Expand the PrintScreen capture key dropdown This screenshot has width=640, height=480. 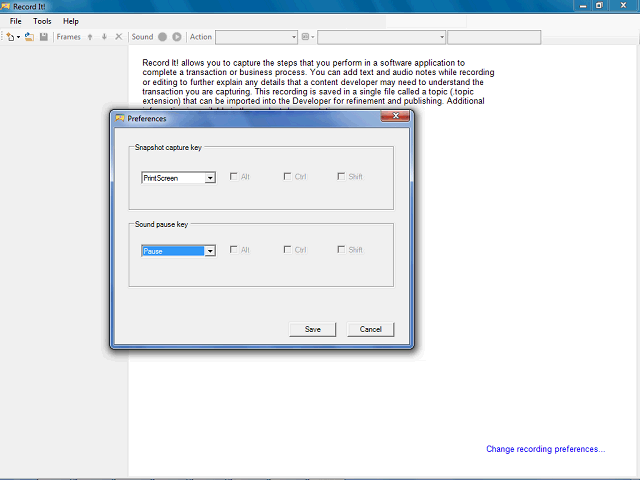pos(210,178)
